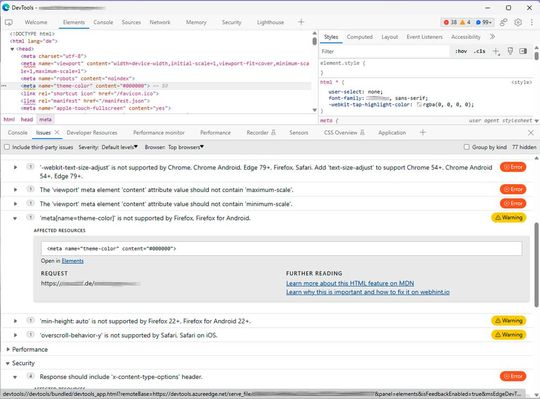Image resolution: width=540 pixels, height=399 pixels.
Task: Open the Welcome tab
Action: pyautogui.click(x=36, y=22)
